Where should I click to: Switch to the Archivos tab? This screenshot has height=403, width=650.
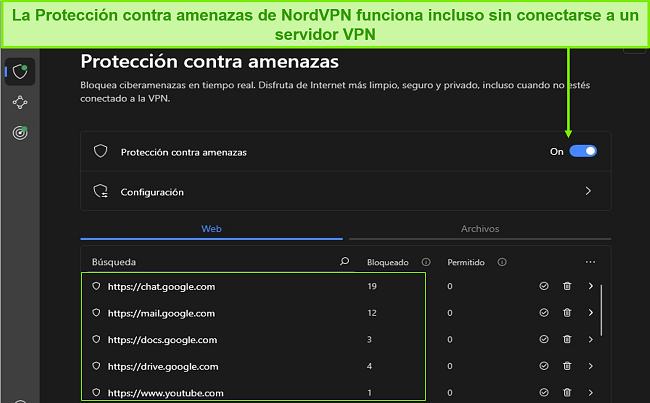(x=480, y=228)
